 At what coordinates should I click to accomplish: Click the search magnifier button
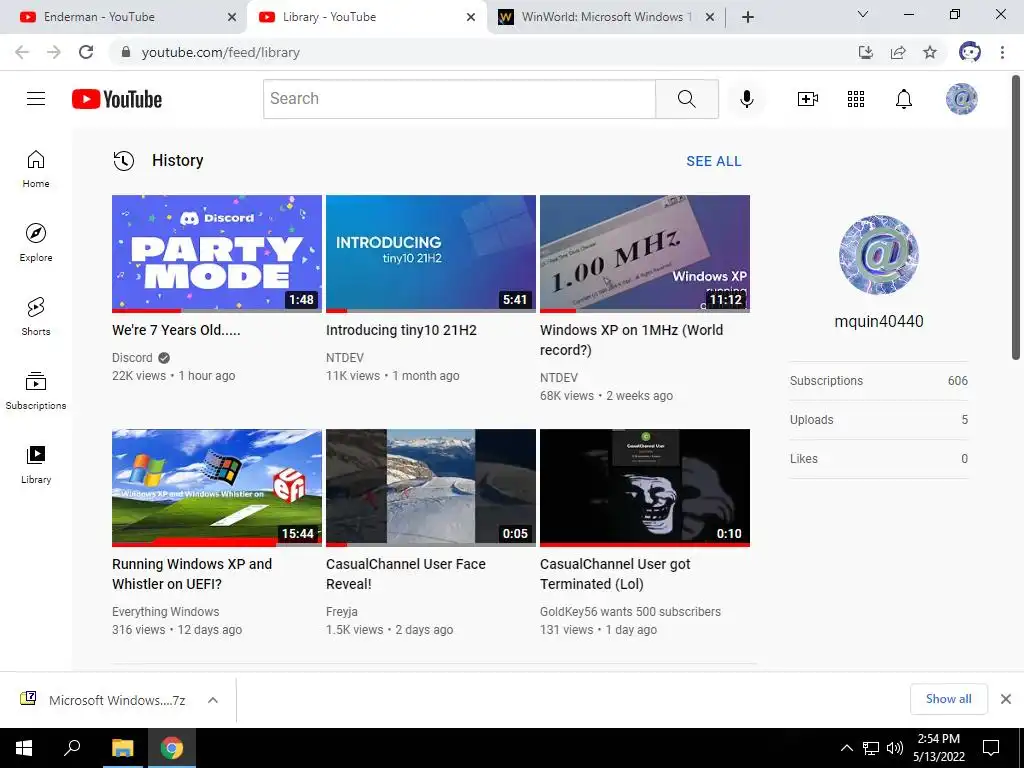[686, 99]
